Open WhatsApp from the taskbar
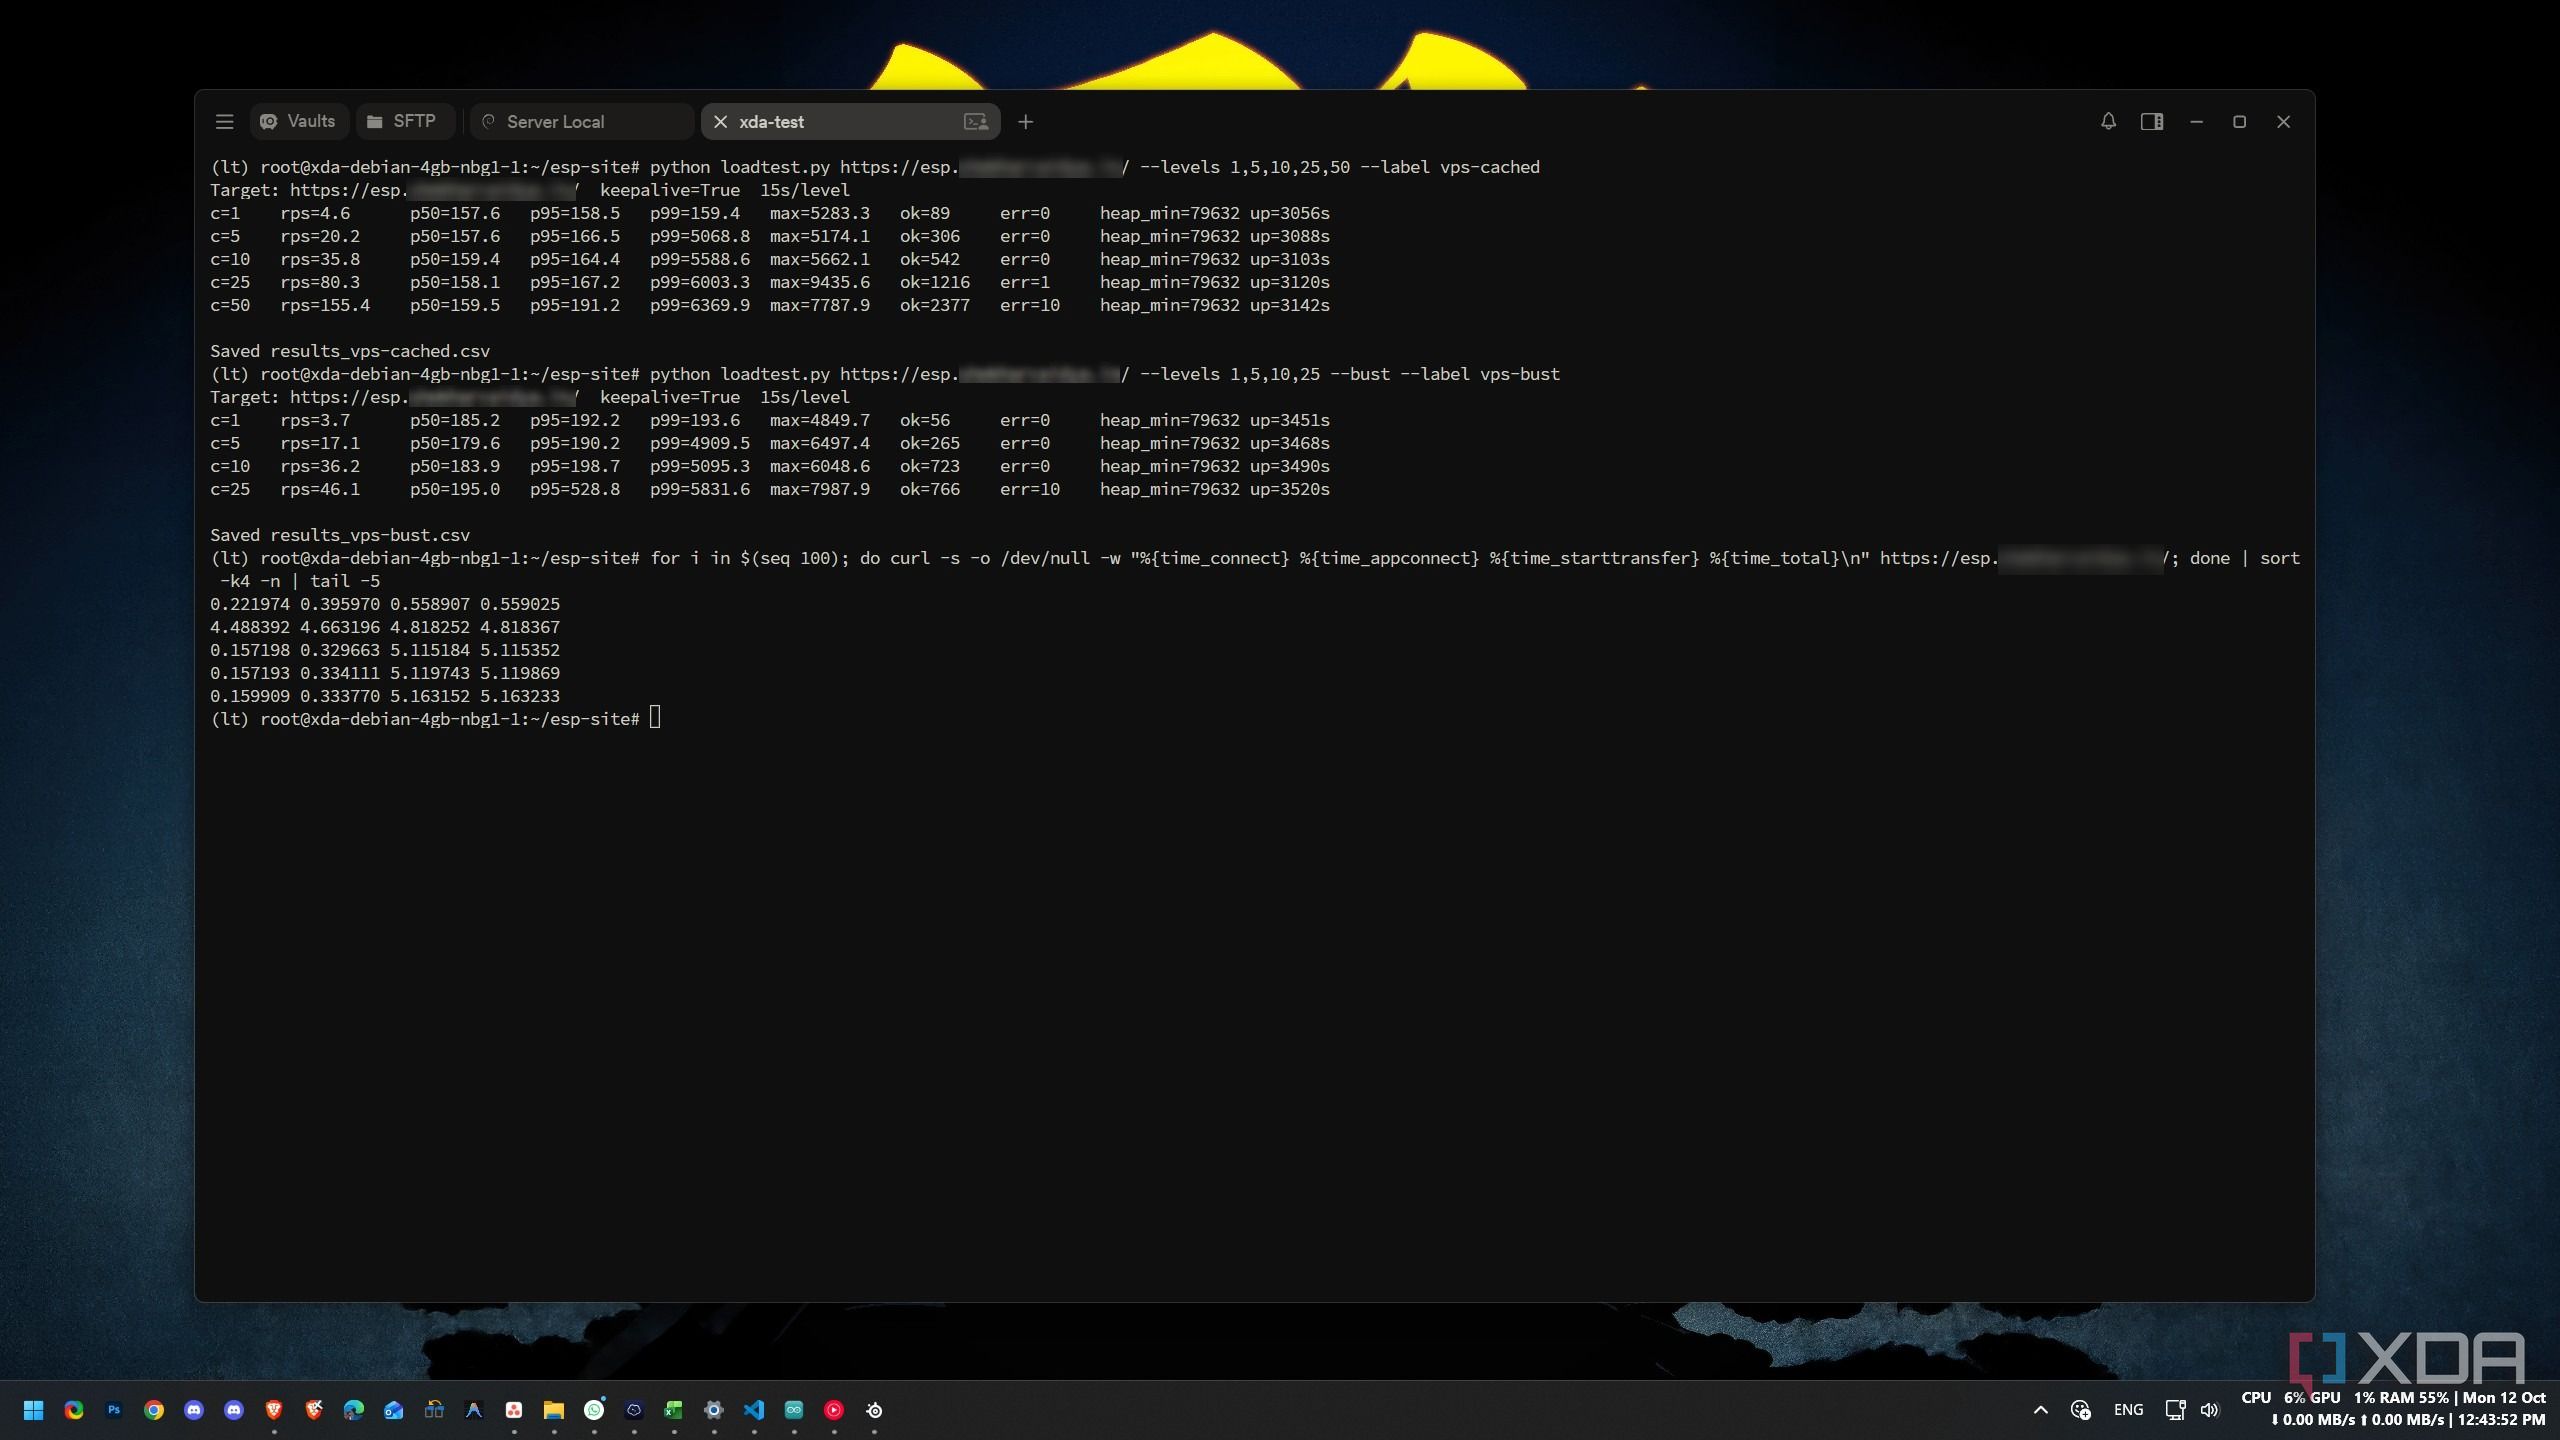Image resolution: width=2560 pixels, height=1440 pixels. point(594,1410)
